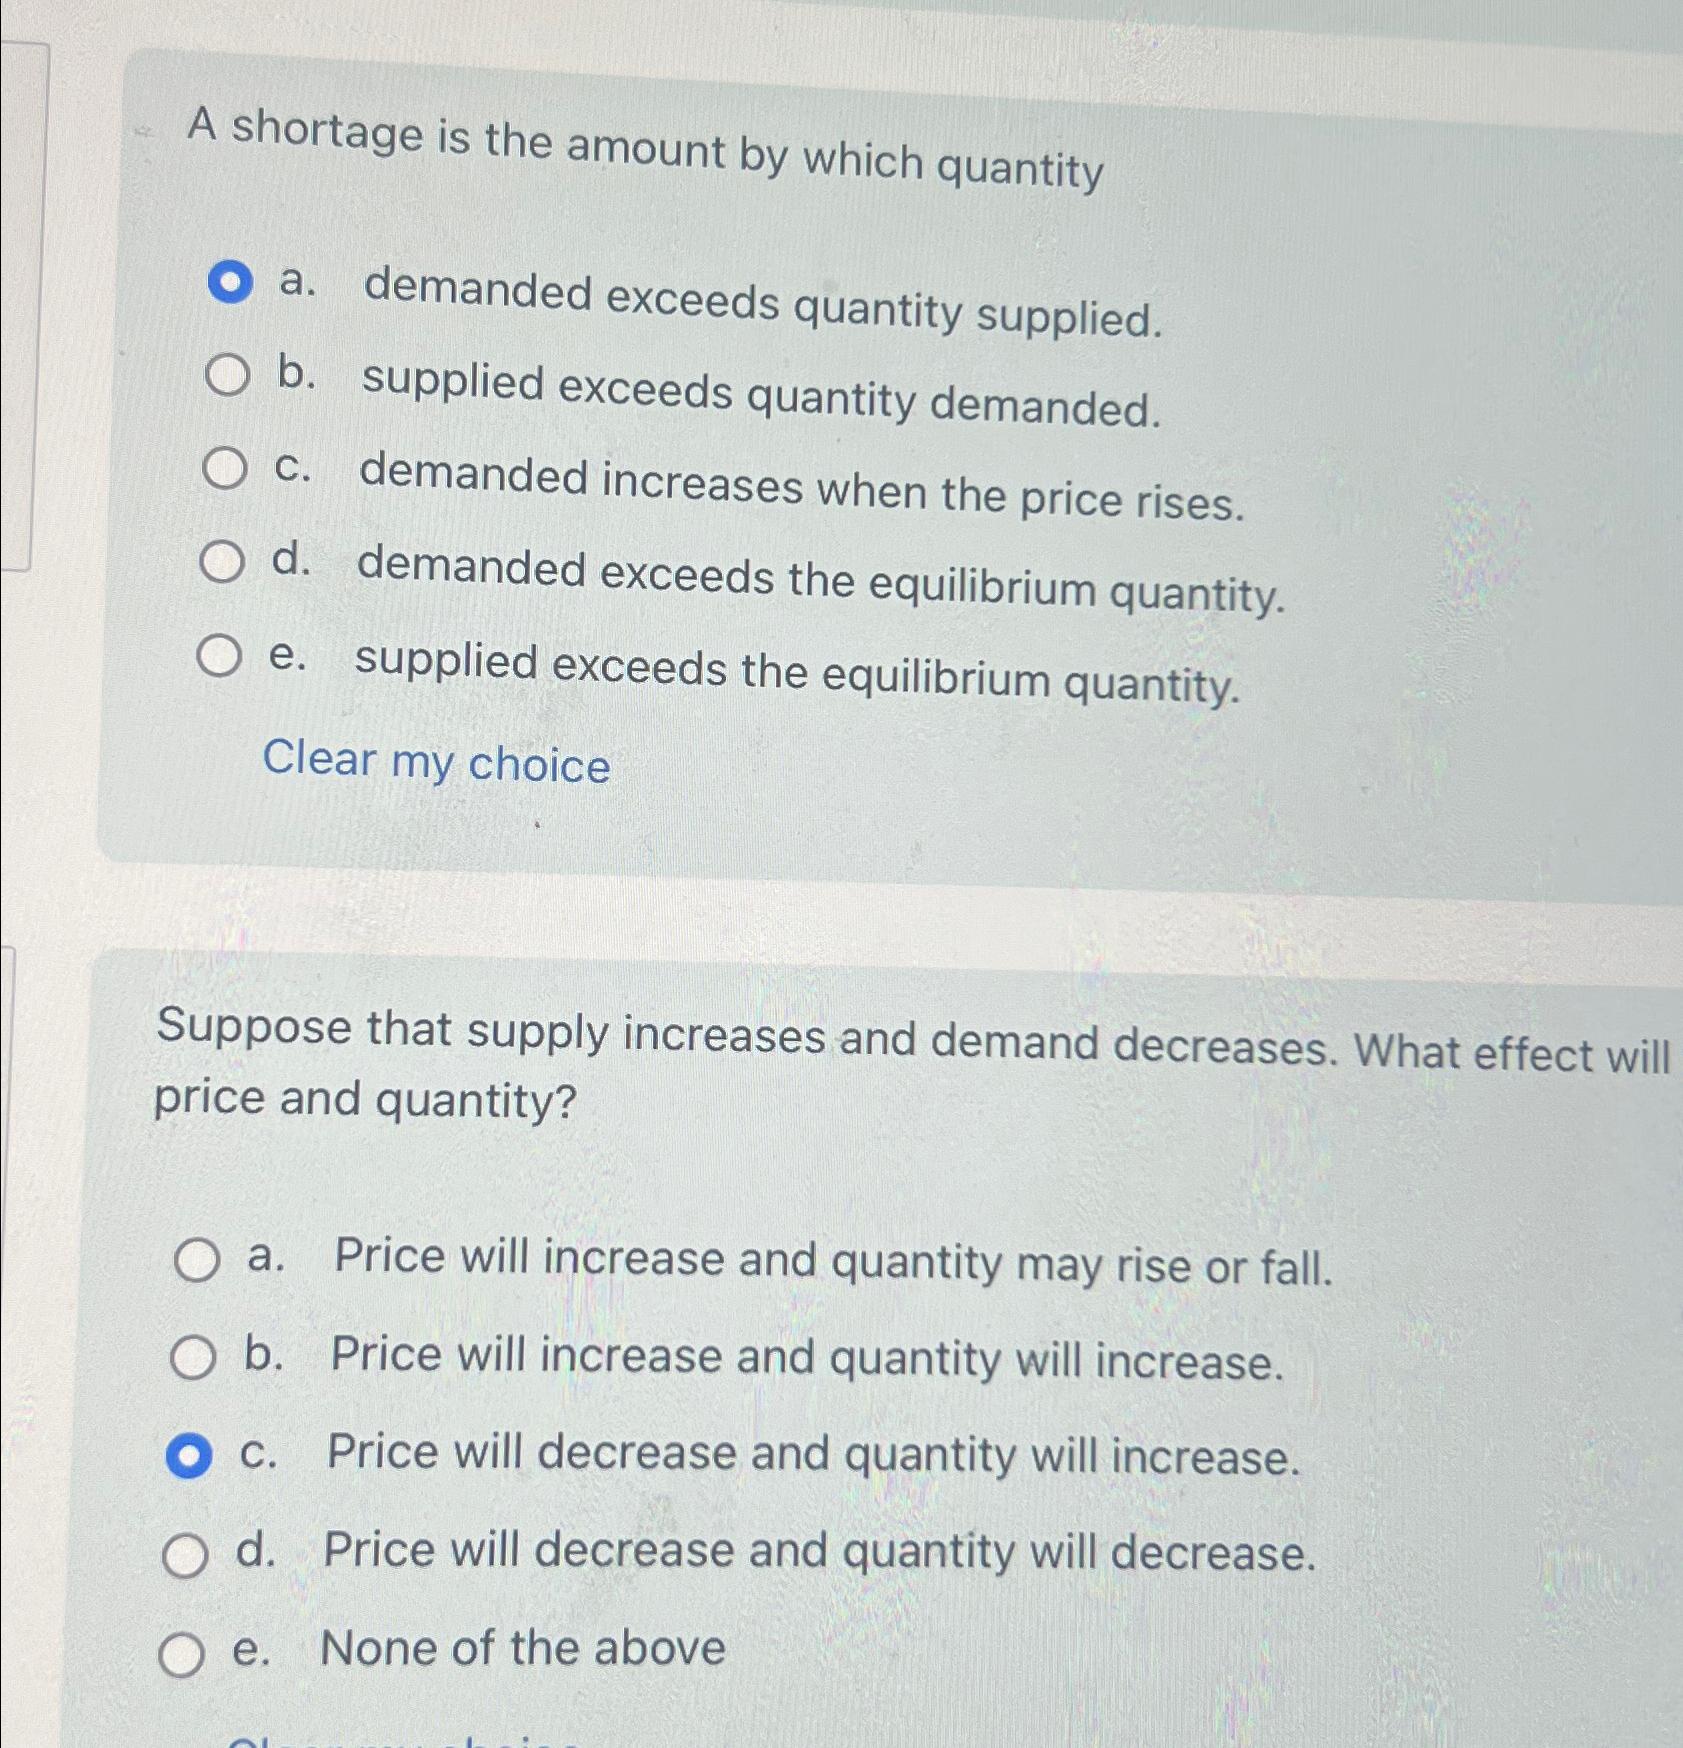This screenshot has width=1683, height=1748.
Task: Click the shortage question heading text
Action: tap(645, 150)
